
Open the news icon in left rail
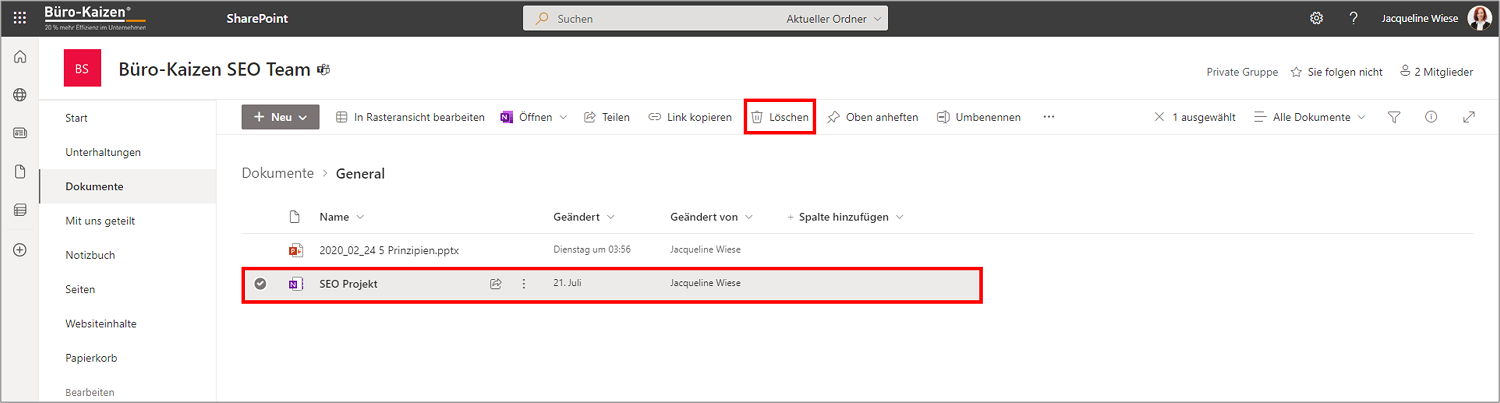[19, 133]
